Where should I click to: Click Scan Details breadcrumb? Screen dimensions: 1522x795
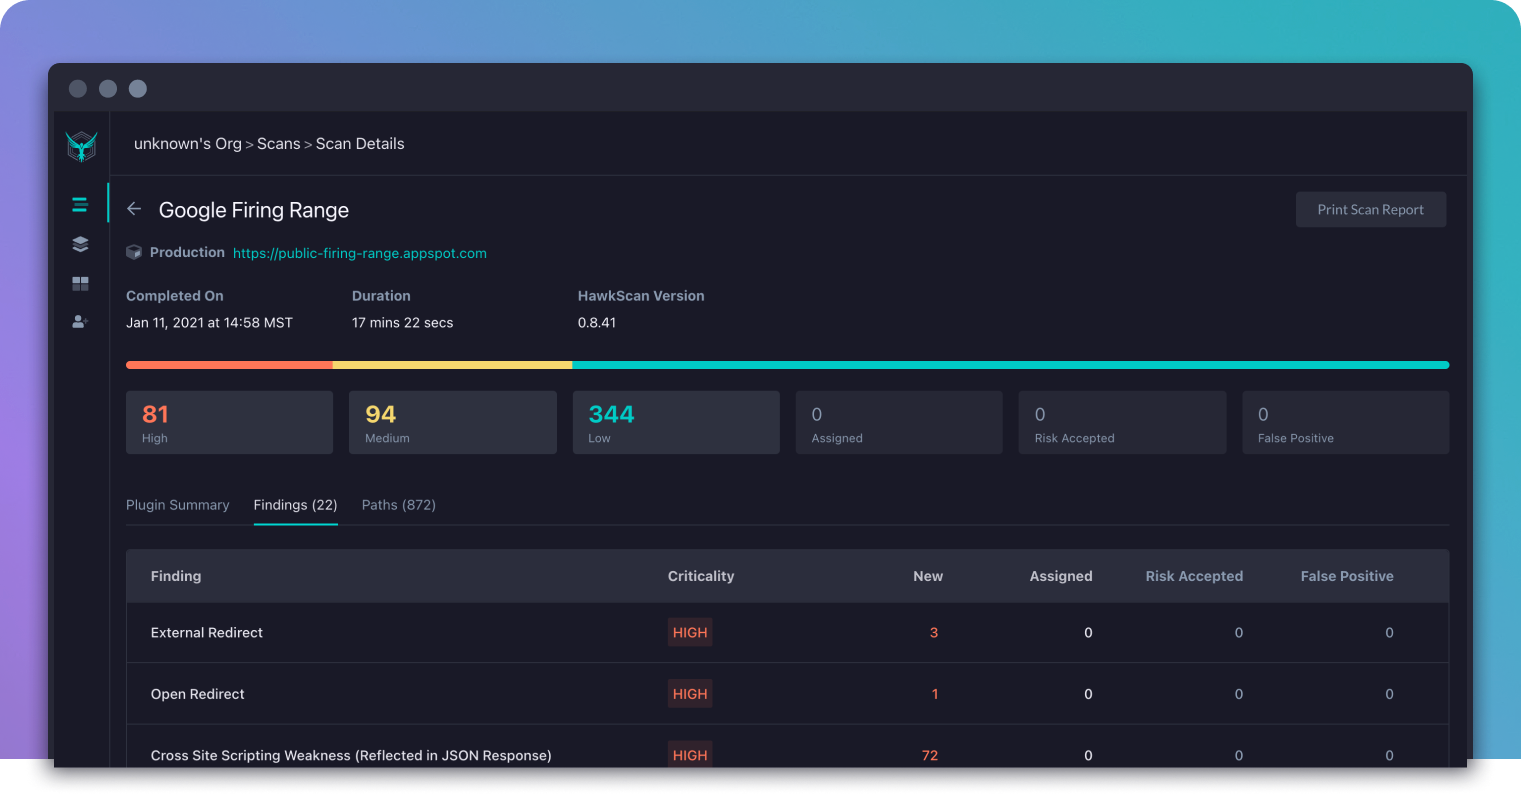pyautogui.click(x=360, y=144)
